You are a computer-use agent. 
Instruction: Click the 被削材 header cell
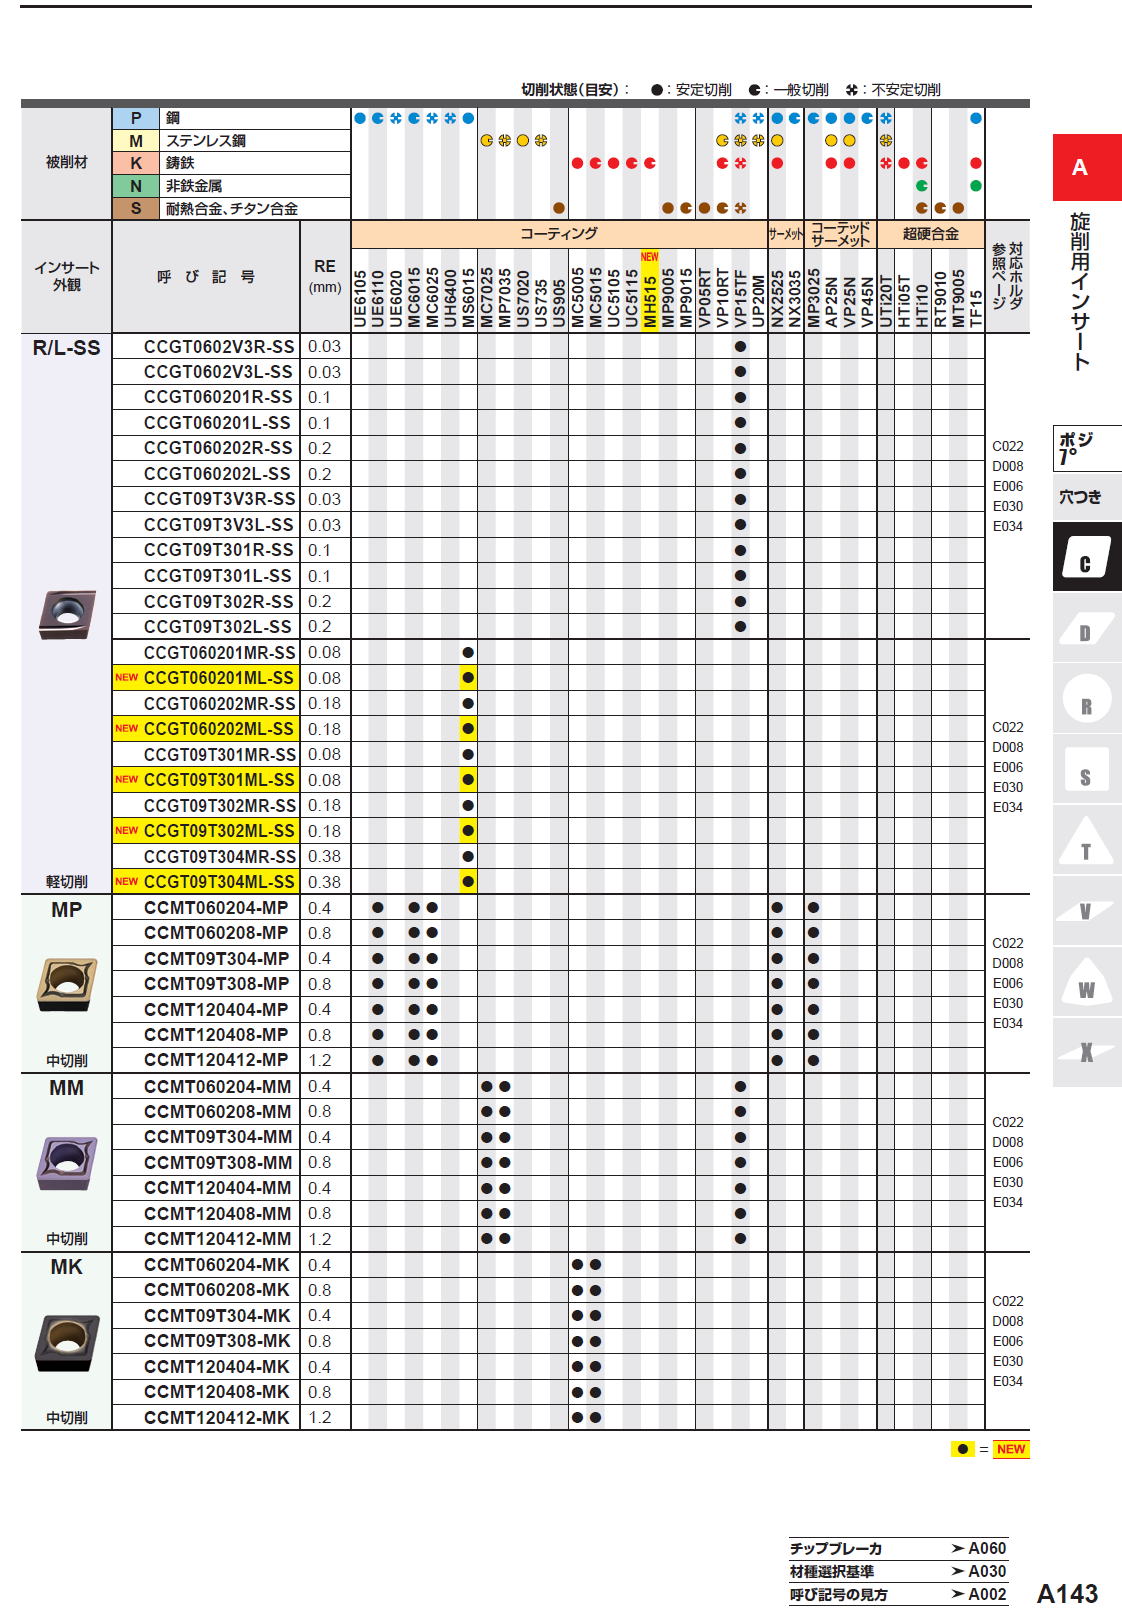click(67, 163)
